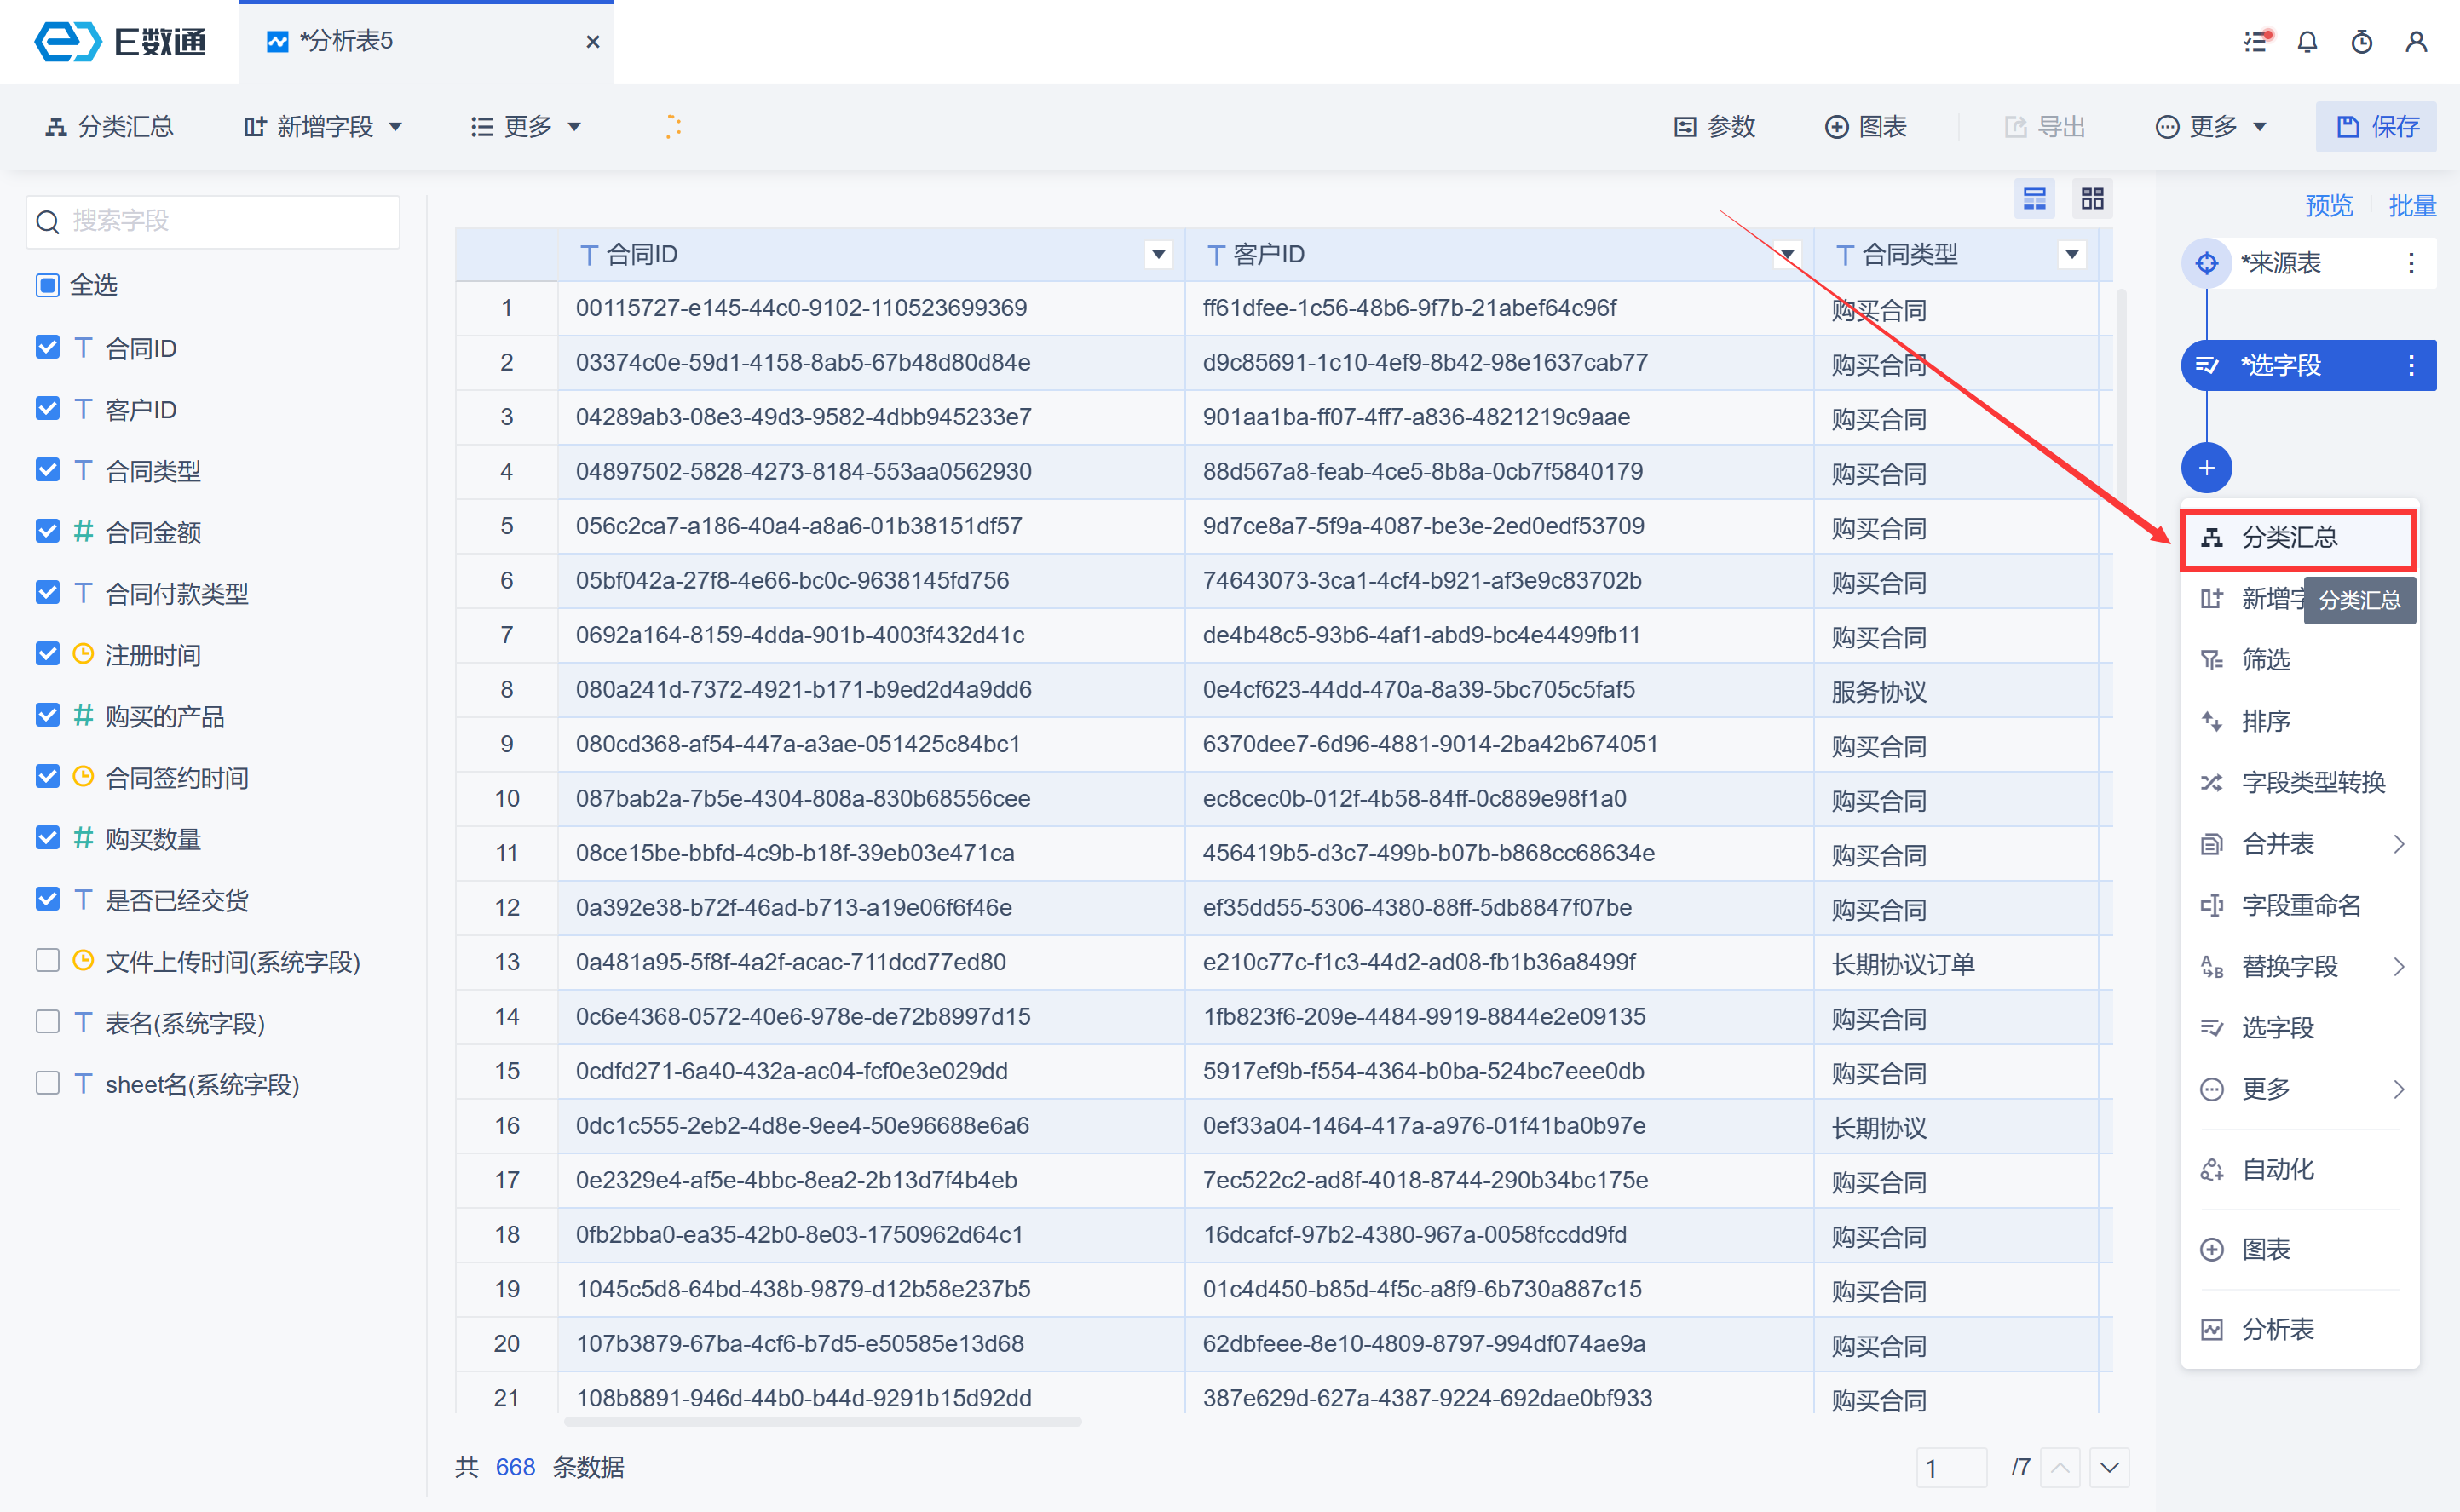Uncheck the 合同金额 field checkbox
This screenshot has width=2460, height=1512.
[x=47, y=531]
